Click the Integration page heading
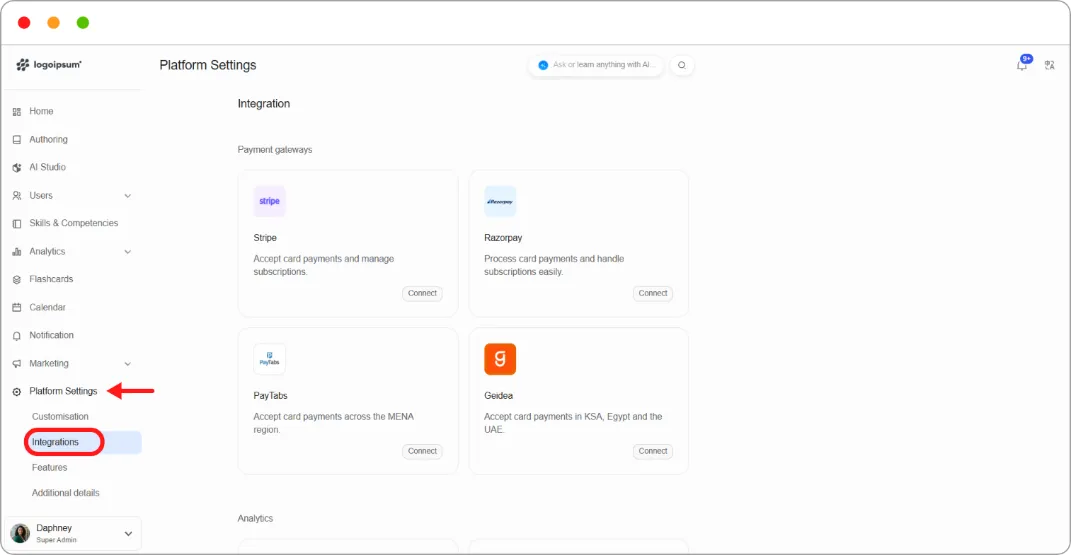This screenshot has width=1071, height=555. pyautogui.click(x=264, y=104)
